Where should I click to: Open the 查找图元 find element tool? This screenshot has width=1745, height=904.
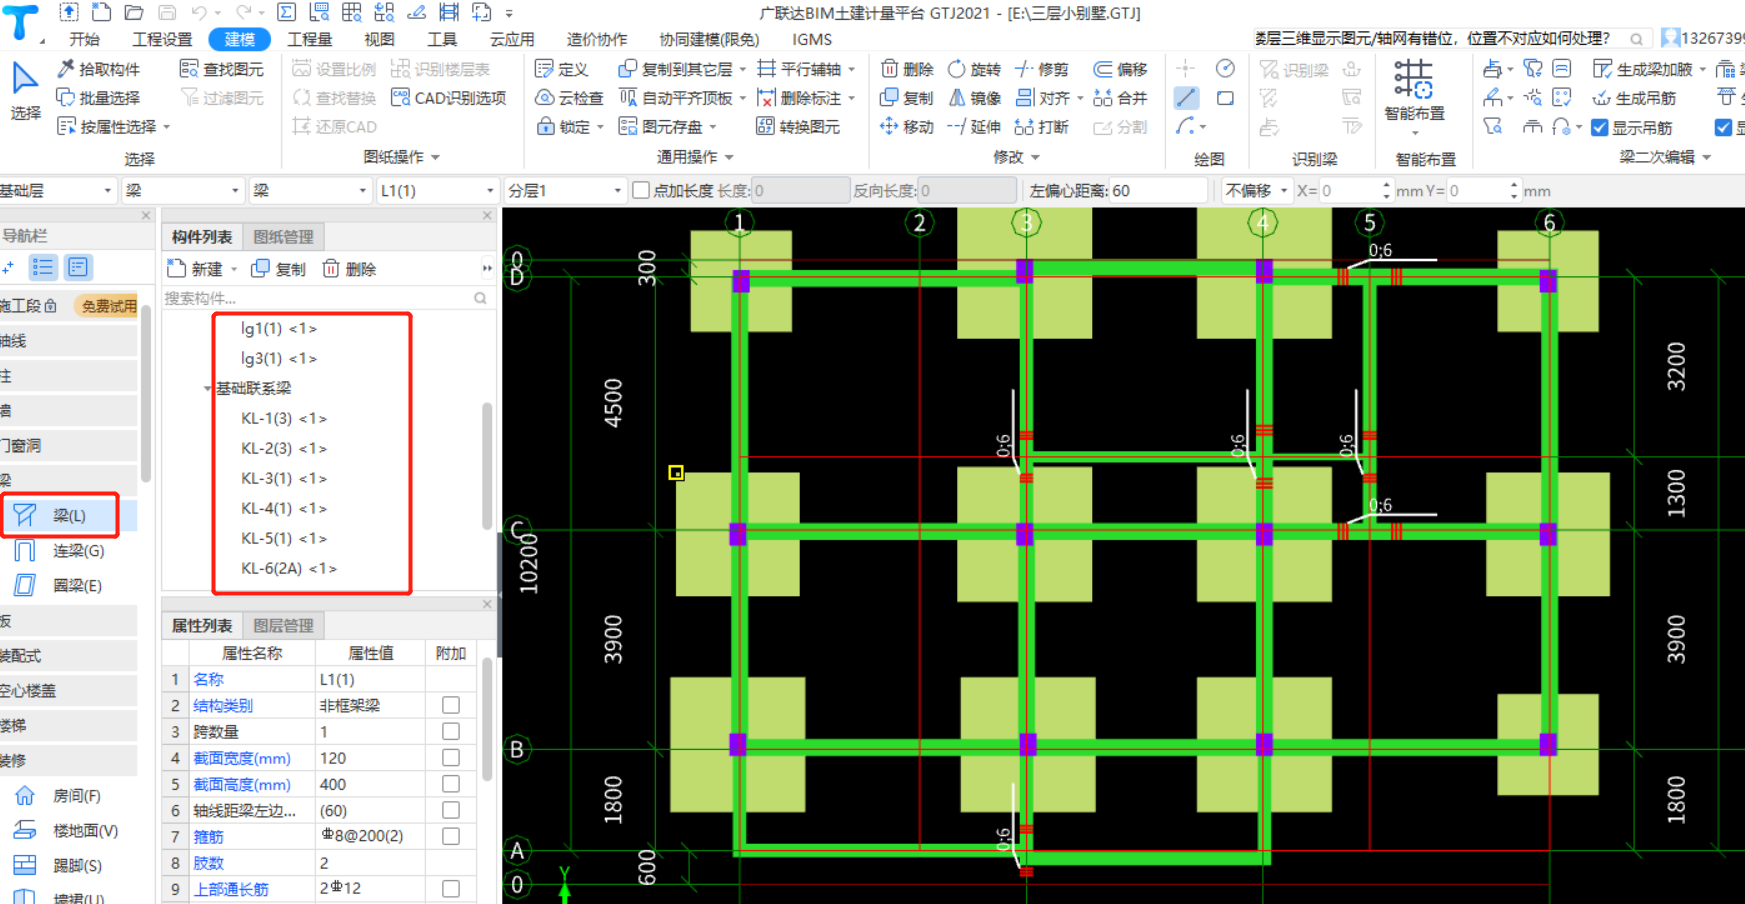[222, 69]
